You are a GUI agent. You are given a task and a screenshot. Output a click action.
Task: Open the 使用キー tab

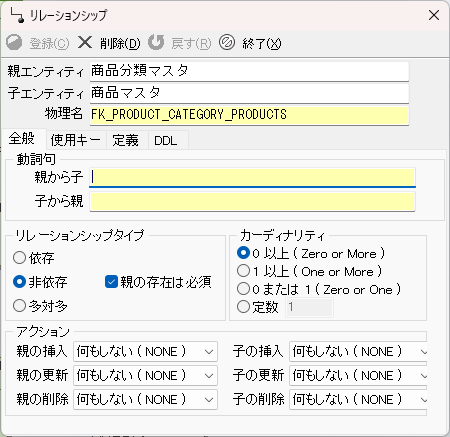tap(76, 140)
